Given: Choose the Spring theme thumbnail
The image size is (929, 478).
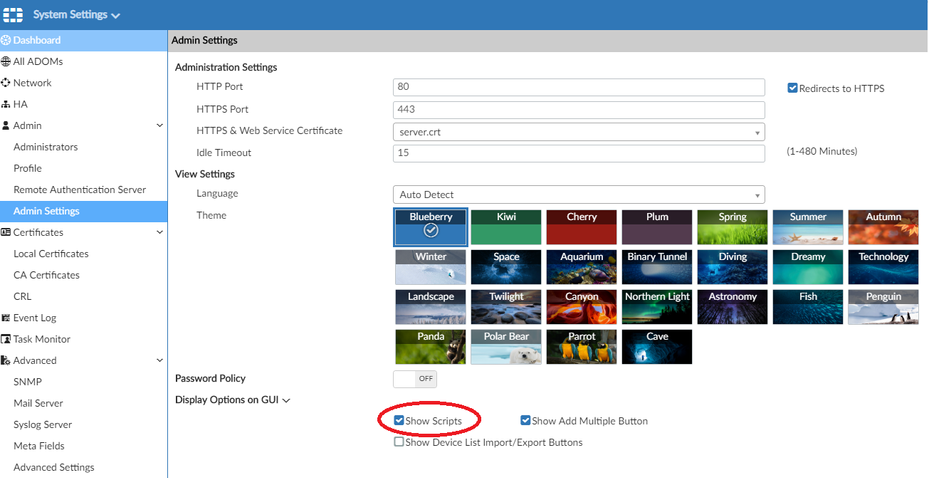Looking at the screenshot, I should (732, 227).
